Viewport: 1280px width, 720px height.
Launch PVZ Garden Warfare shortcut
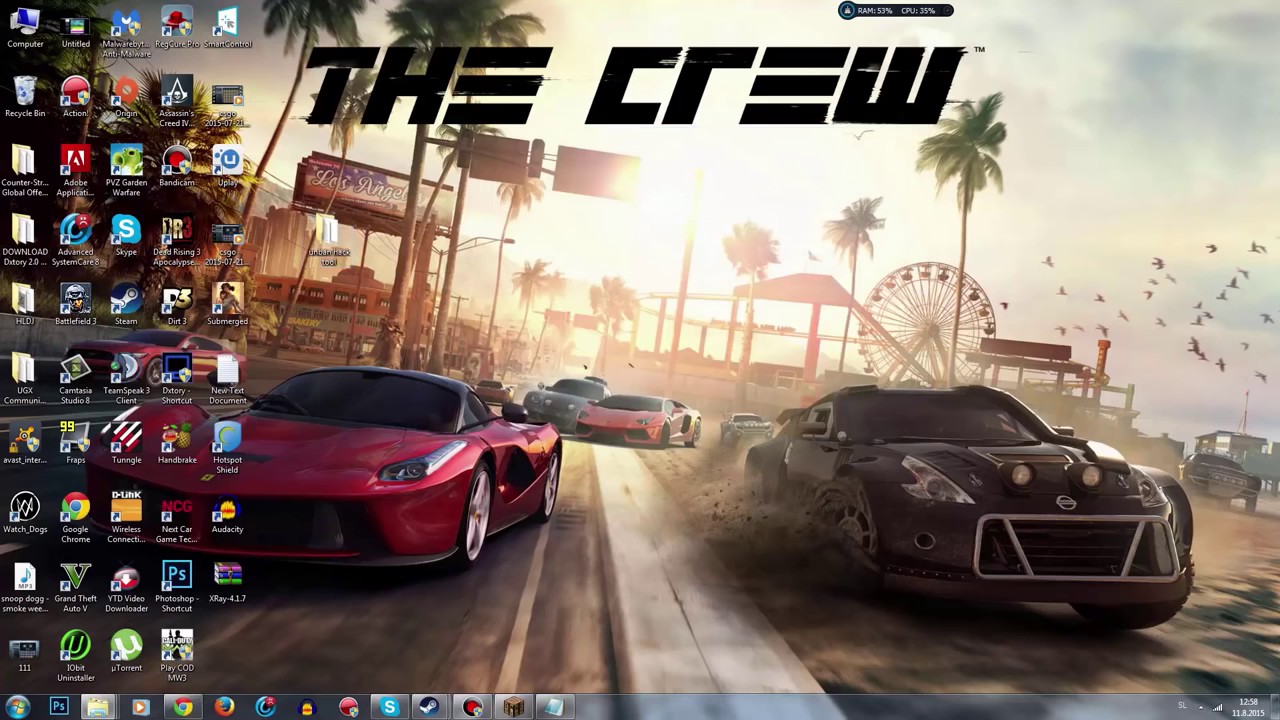click(126, 171)
